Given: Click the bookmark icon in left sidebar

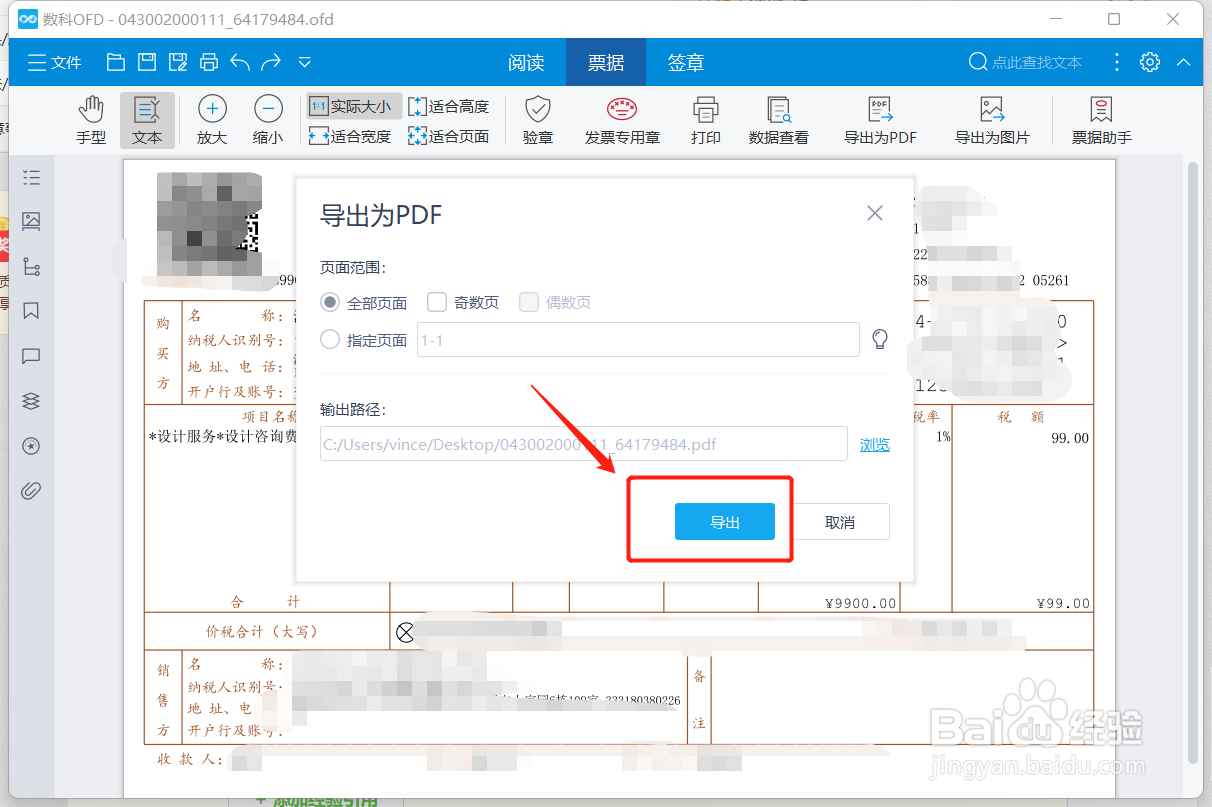Looking at the screenshot, I should pos(31,312).
